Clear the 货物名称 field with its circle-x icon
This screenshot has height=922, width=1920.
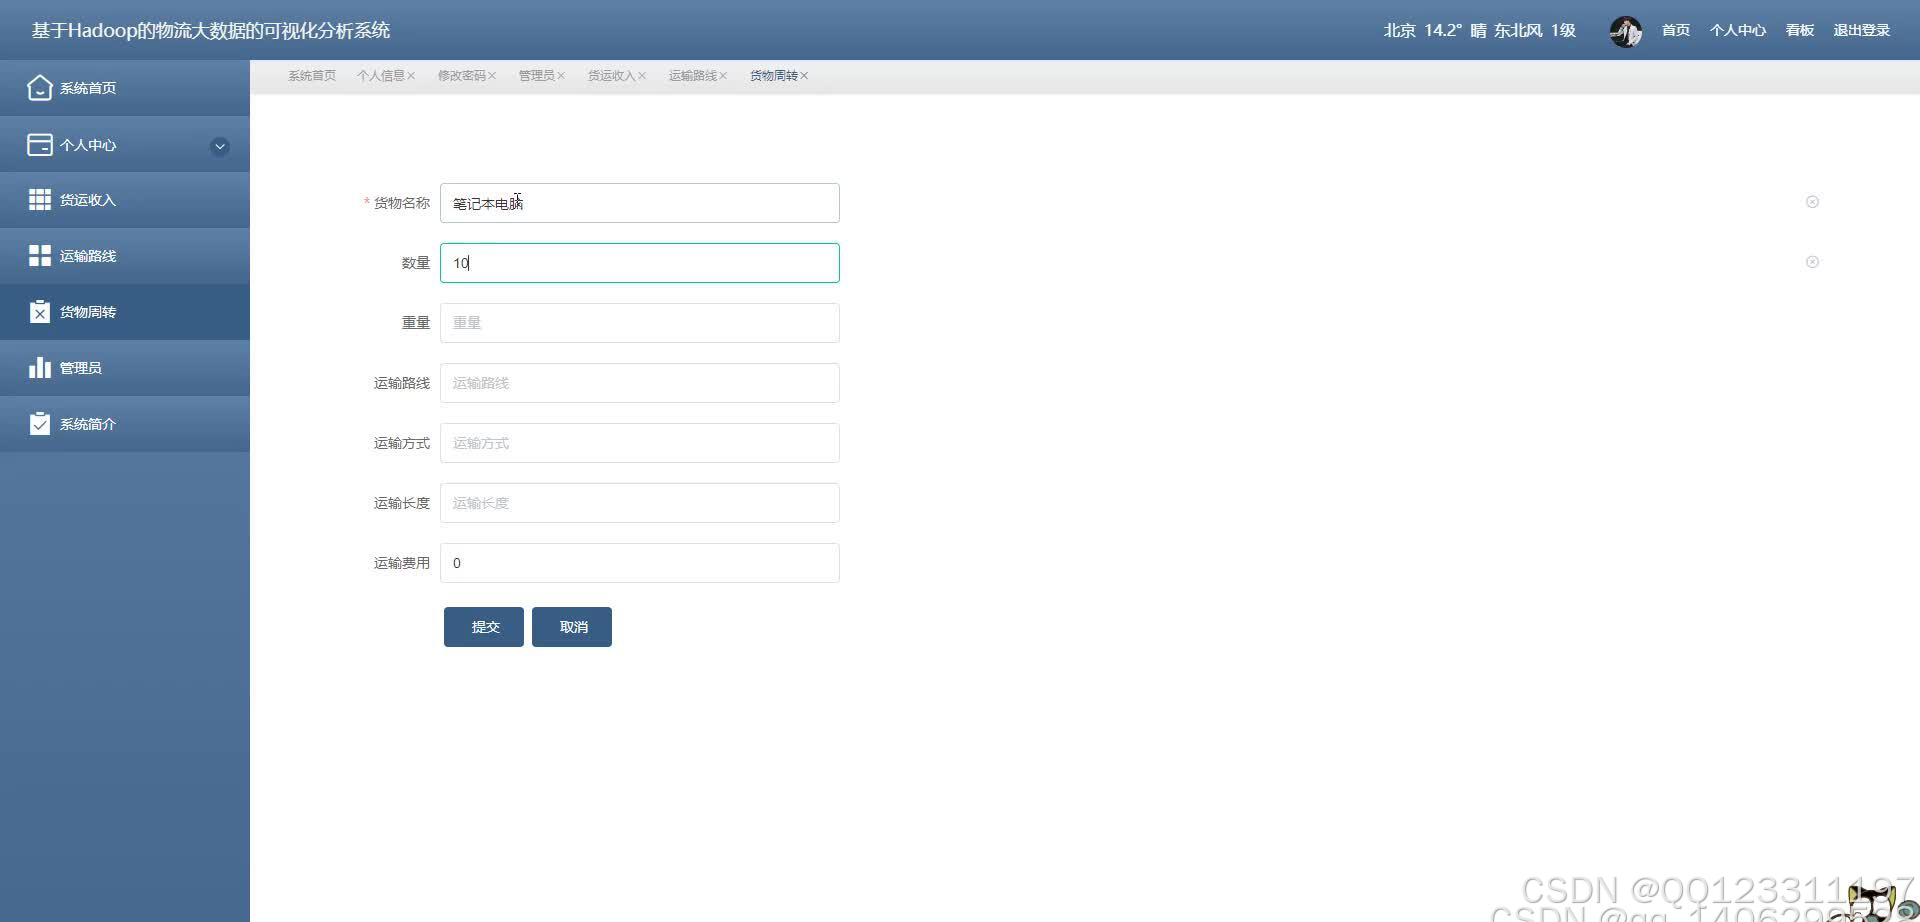[x=1812, y=202]
